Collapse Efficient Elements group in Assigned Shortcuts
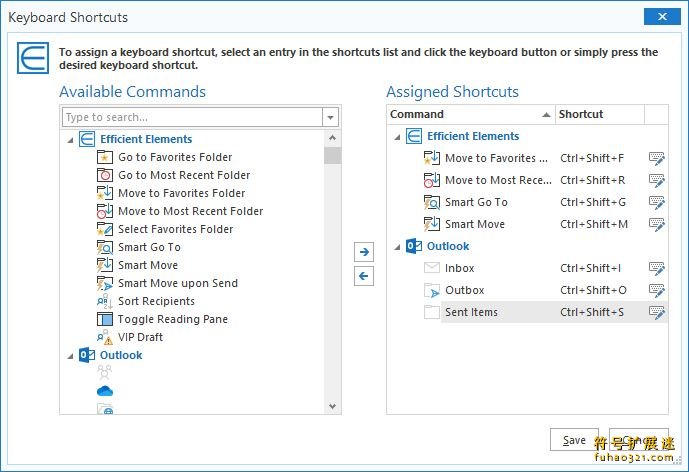Viewport: 689px width, 472px height. [397, 137]
